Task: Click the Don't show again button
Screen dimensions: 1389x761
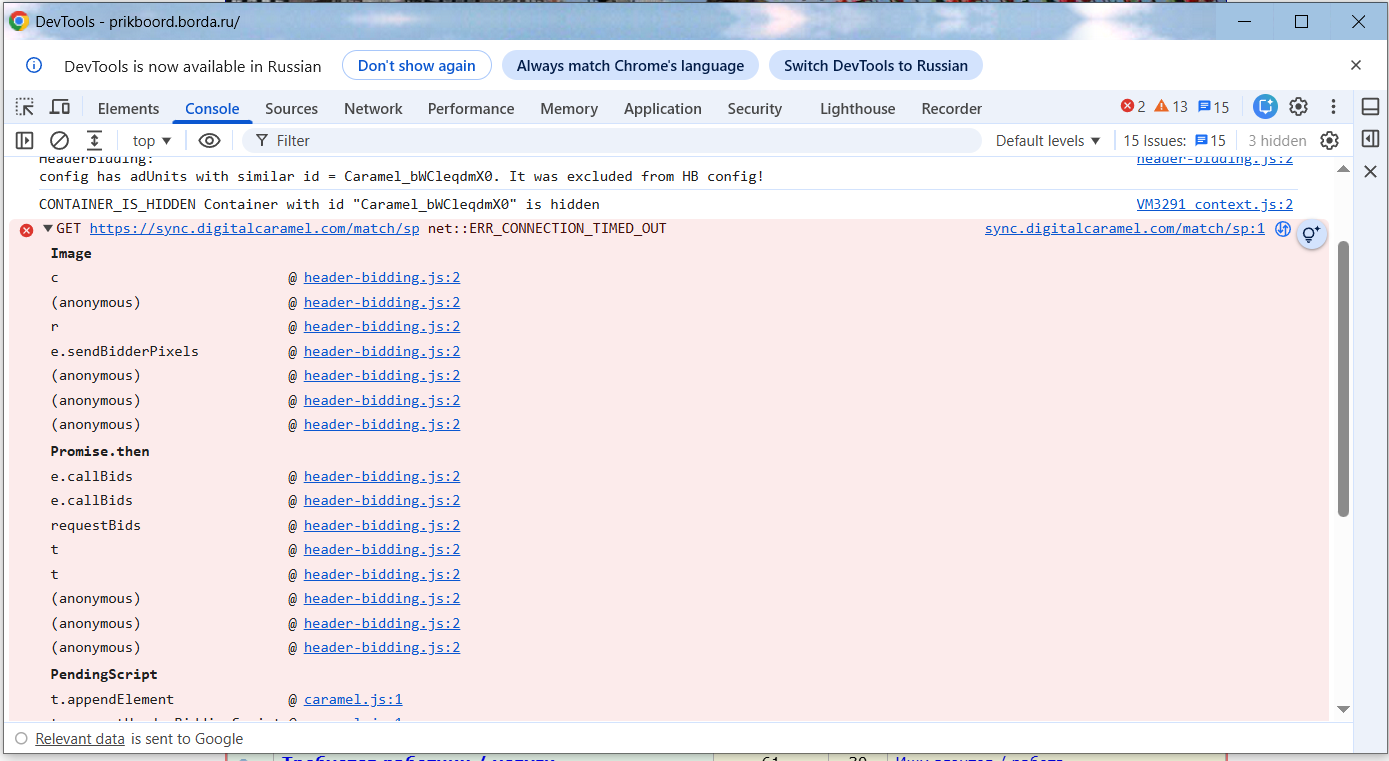Action: (417, 66)
